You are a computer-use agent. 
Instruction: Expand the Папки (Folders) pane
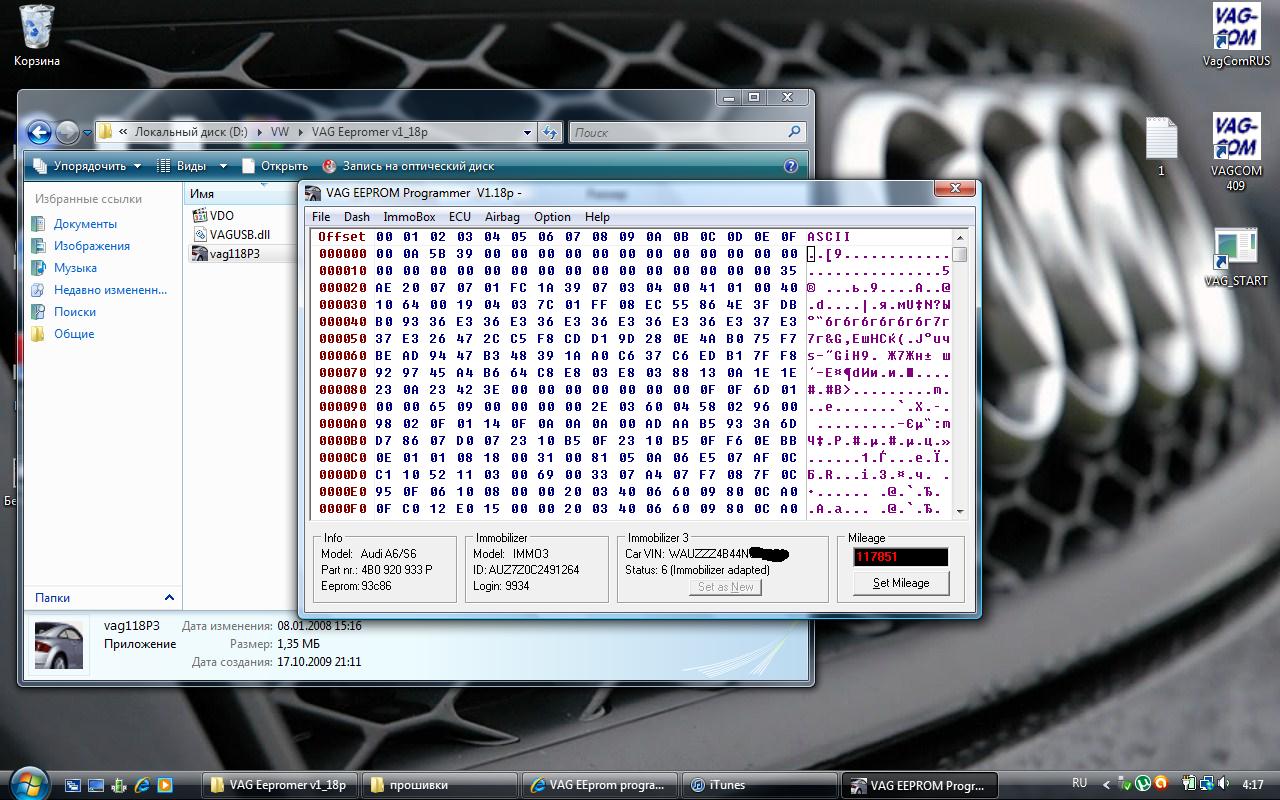[x=169, y=597]
